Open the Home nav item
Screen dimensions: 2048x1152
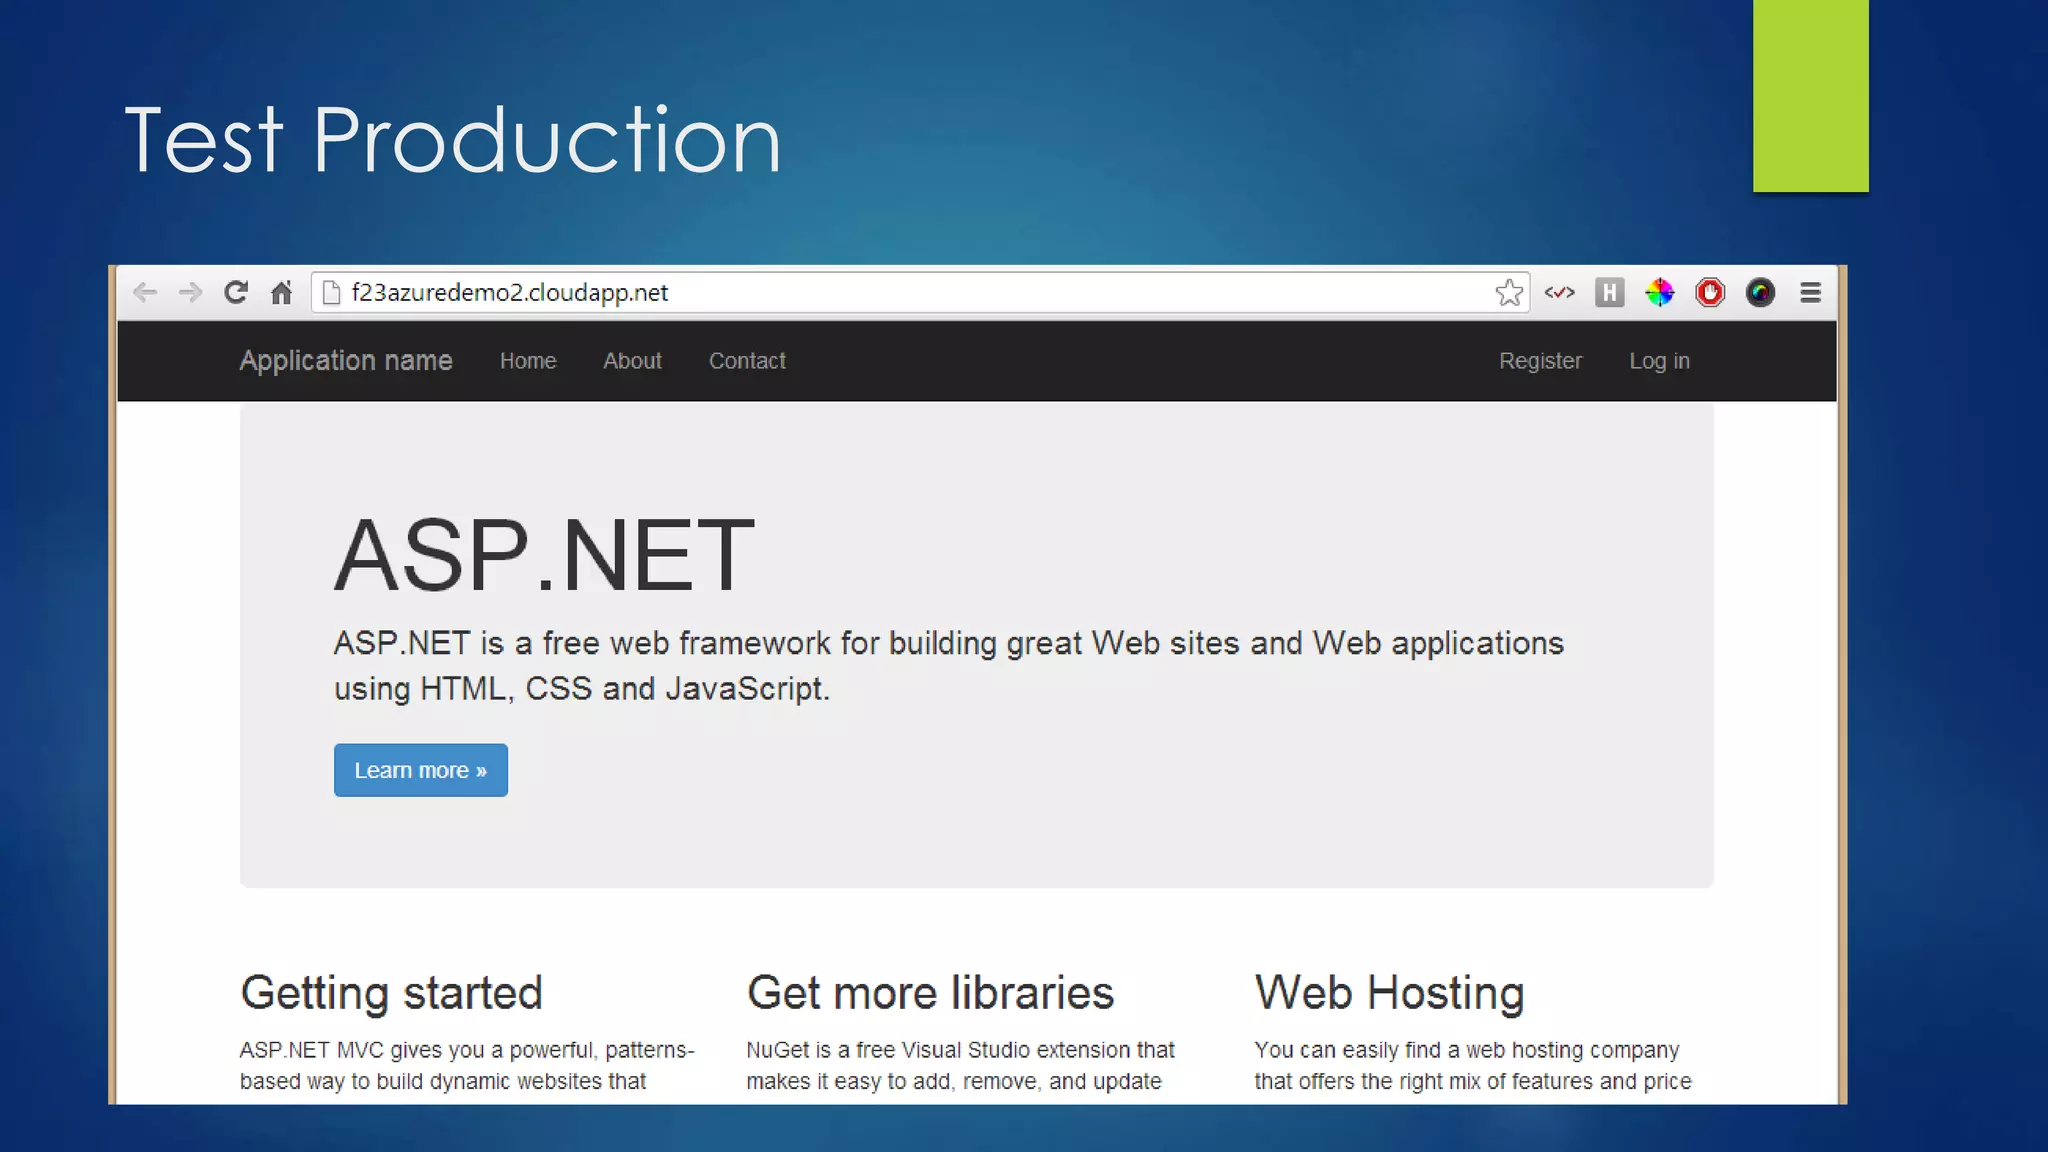(x=528, y=361)
